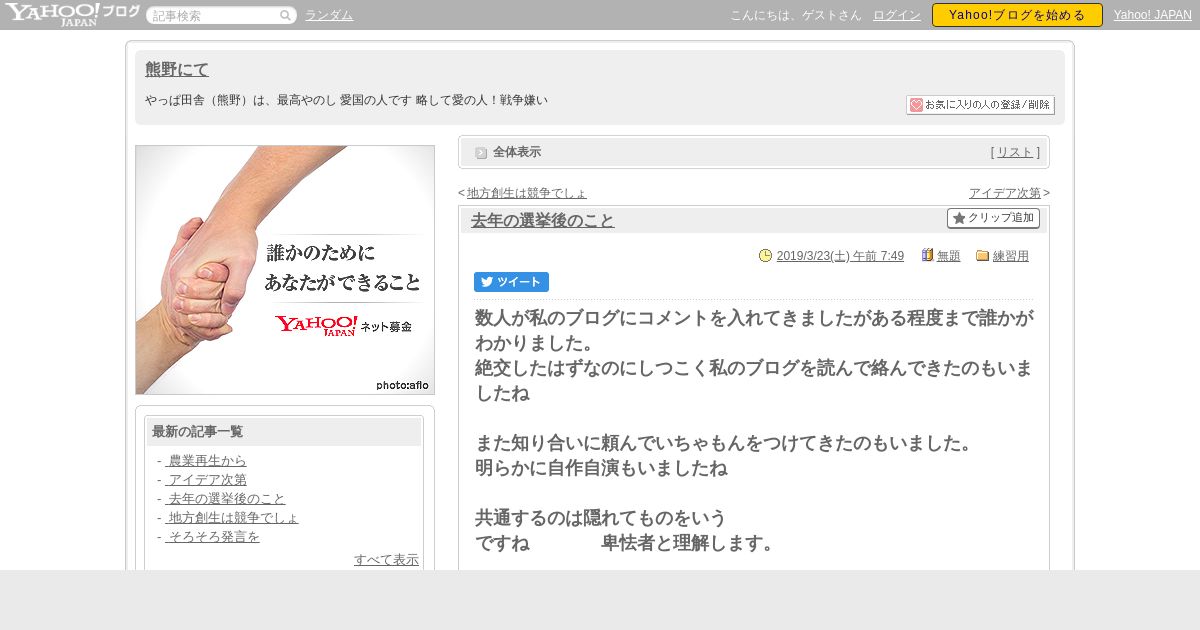Click the リスト link
The width and height of the screenshot is (1200, 630).
click(1015, 152)
